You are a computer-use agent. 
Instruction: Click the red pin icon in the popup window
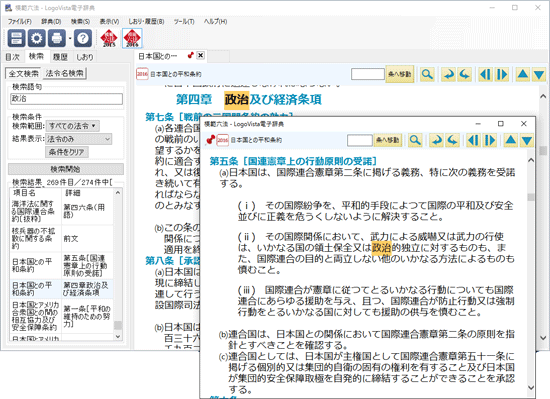[210, 140]
